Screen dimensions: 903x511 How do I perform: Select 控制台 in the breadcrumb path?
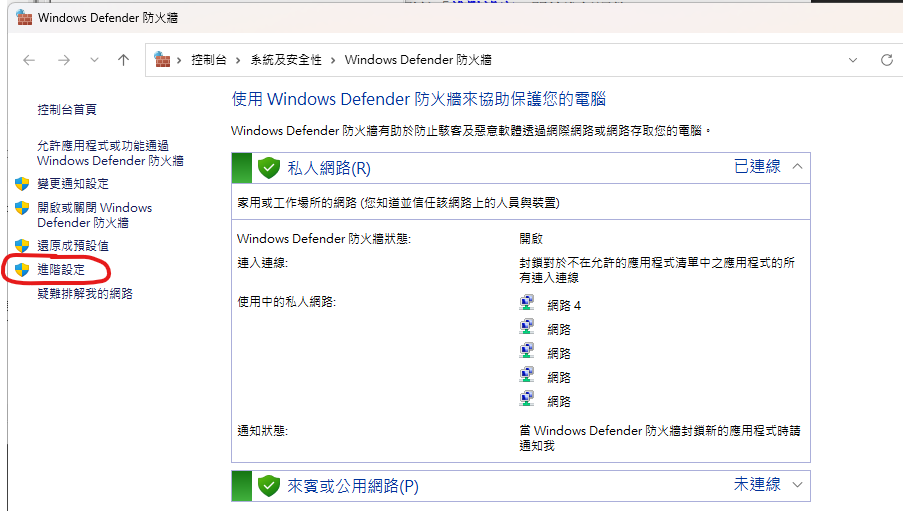tap(210, 60)
